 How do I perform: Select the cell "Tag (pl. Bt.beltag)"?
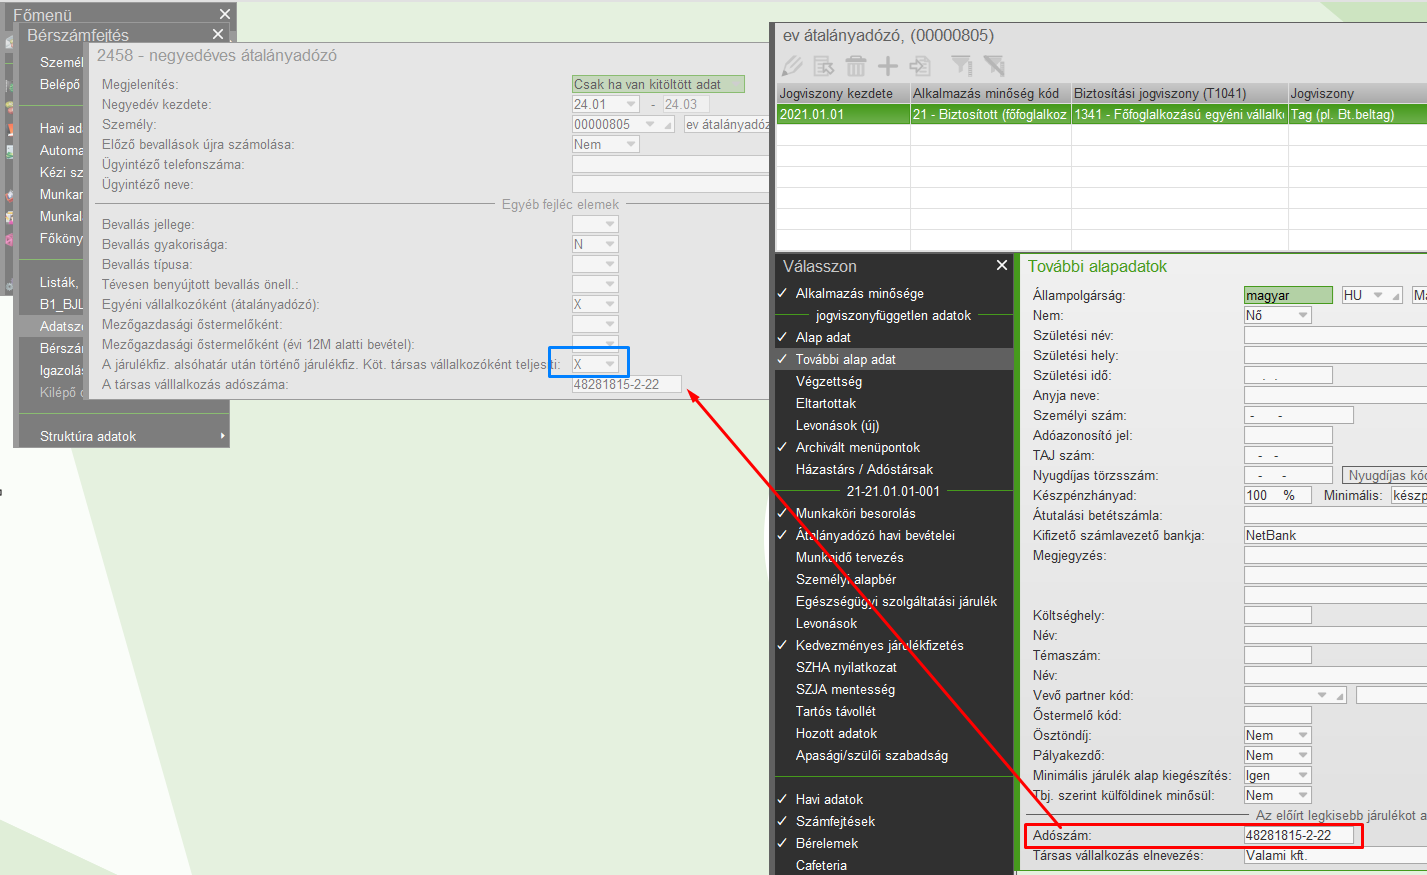1357,114
